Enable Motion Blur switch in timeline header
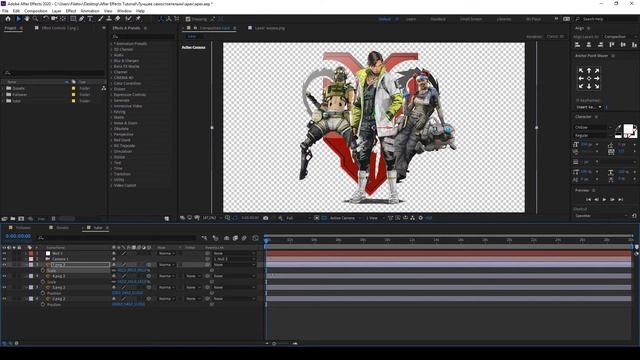Screen dimensions: 640x360 coord(244,238)
